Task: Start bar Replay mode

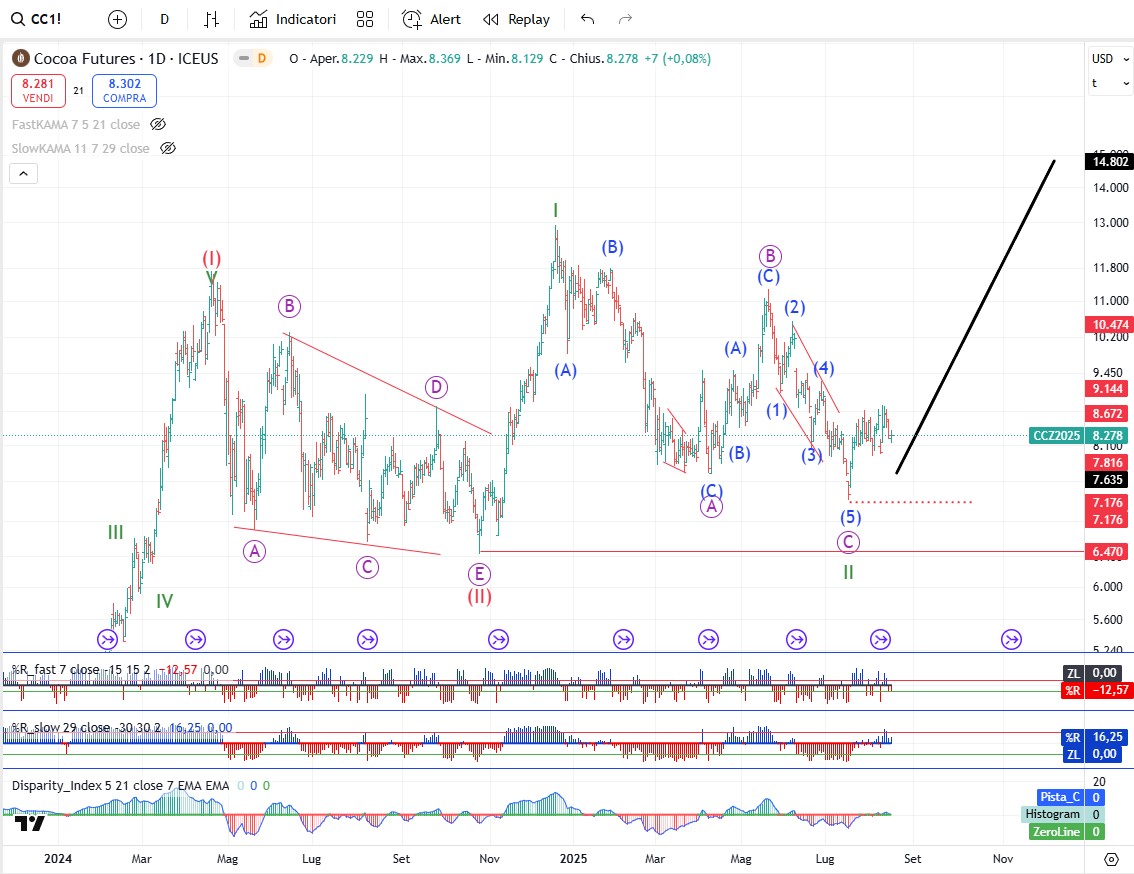Action: (516, 19)
